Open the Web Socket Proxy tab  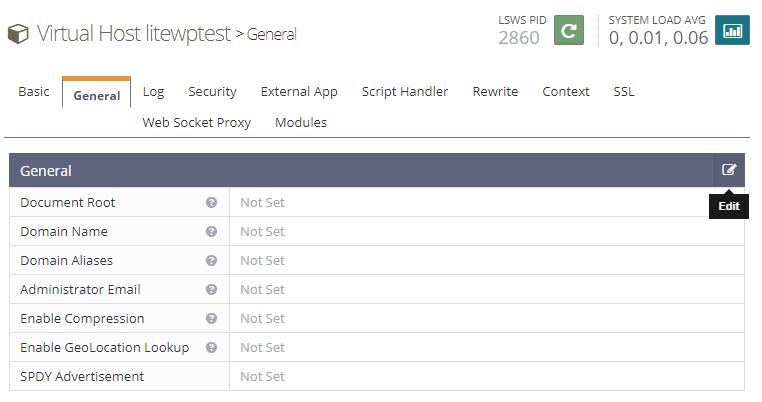coord(197,122)
